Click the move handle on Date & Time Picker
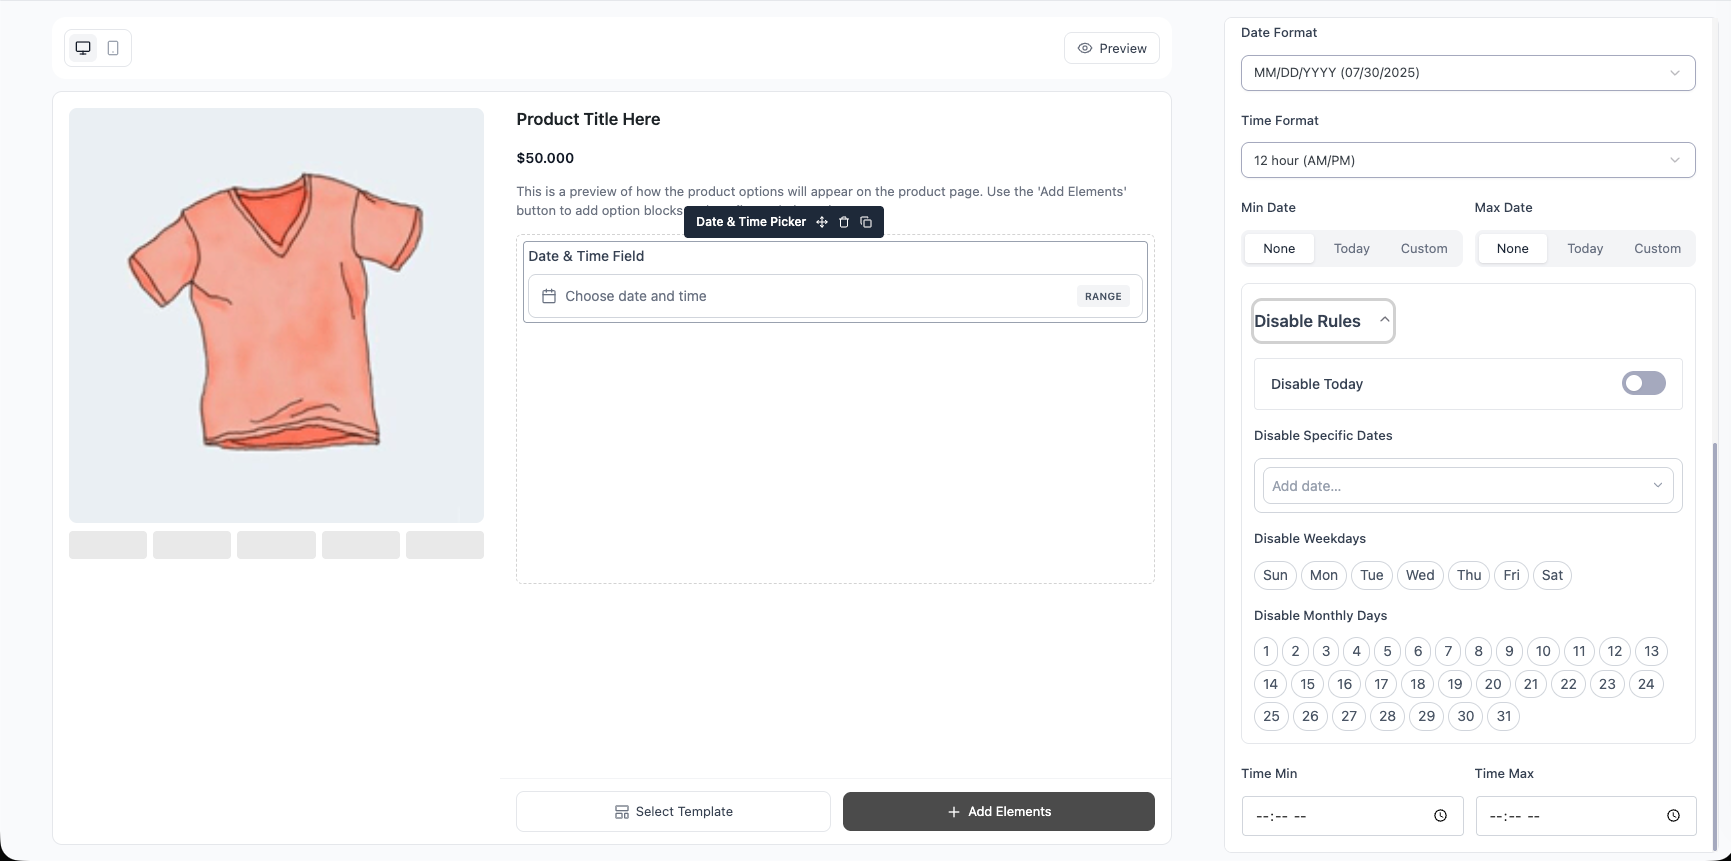 click(822, 222)
